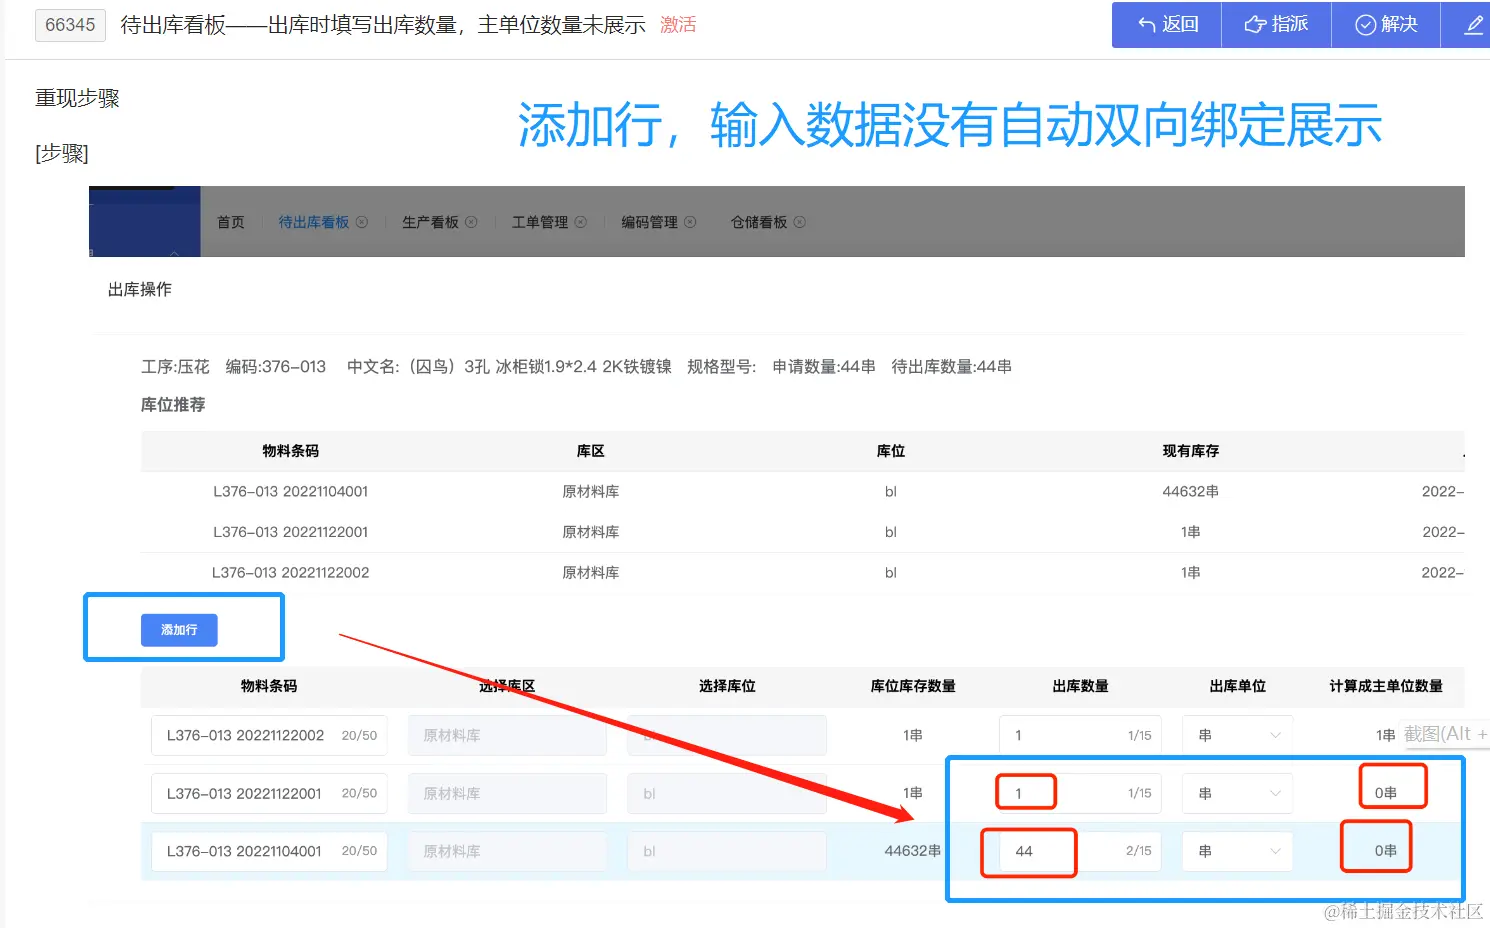Click 0串 computed value in 20221104001 row
Screen dimensions: 1490x928
[1385, 851]
